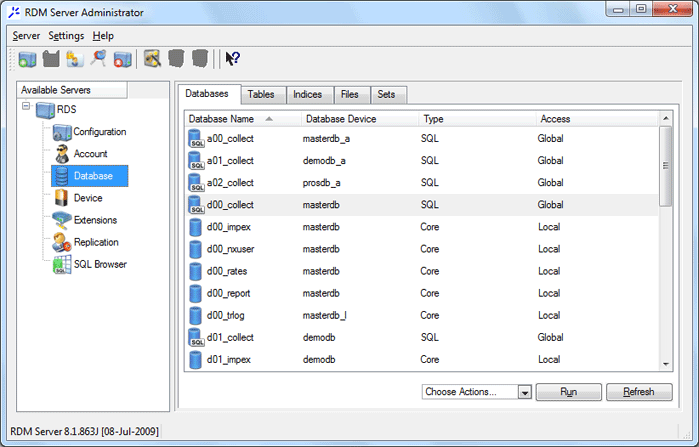The width and height of the screenshot is (699, 447).
Task: Select the Account tree item label
Action: tap(90, 154)
